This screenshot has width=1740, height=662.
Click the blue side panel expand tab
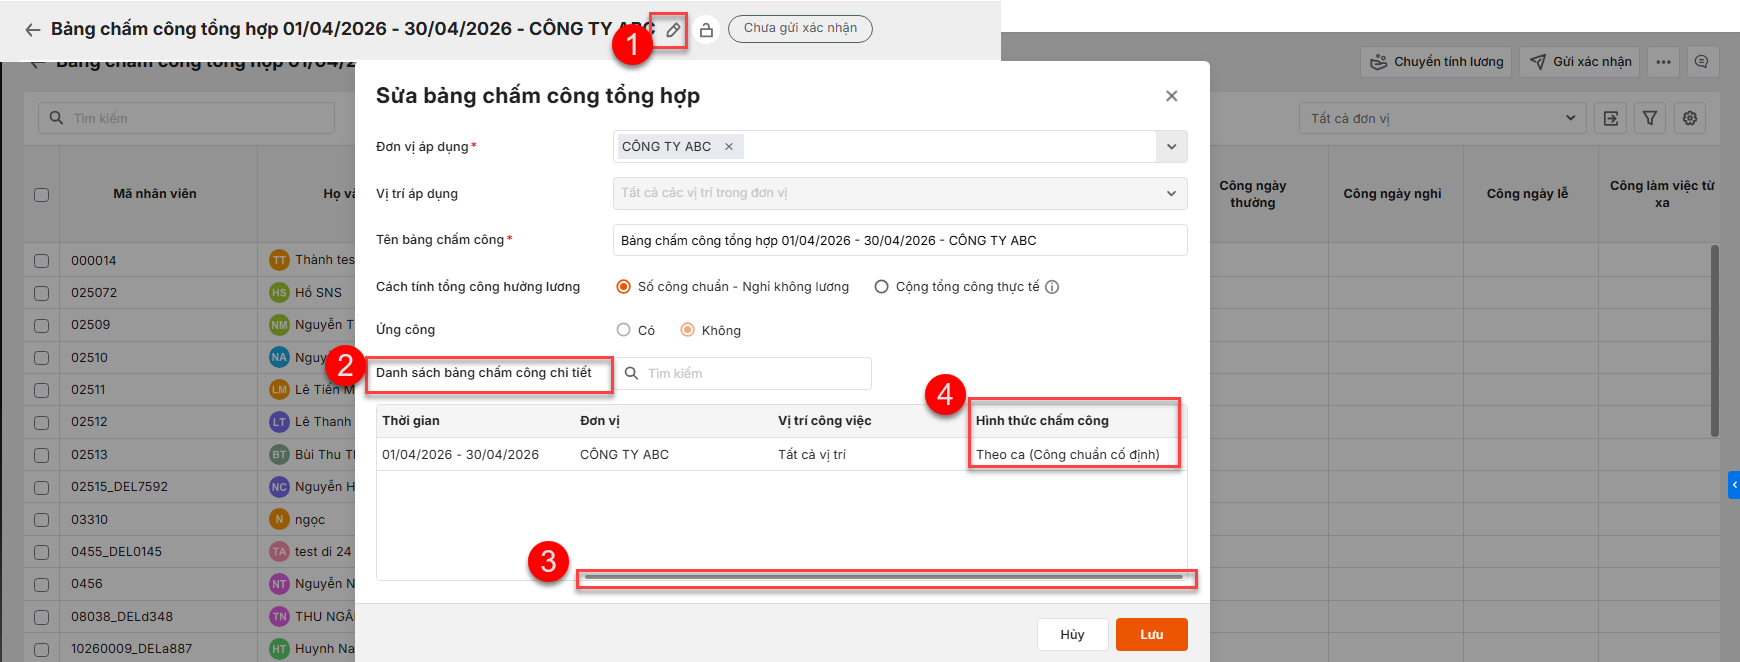[x=1734, y=485]
